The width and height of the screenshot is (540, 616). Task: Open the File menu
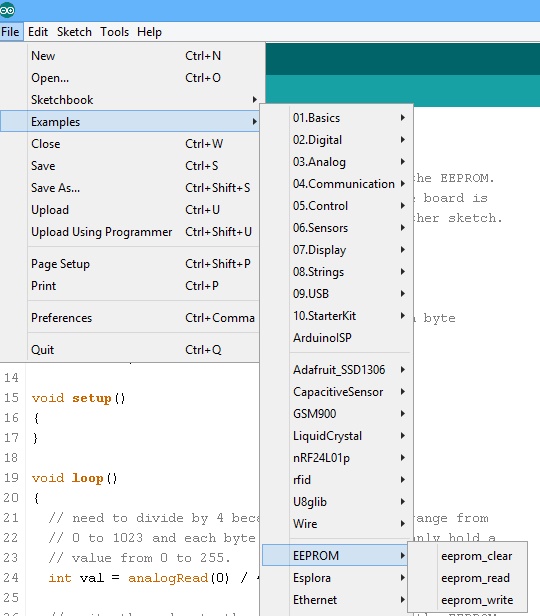pos(10,32)
